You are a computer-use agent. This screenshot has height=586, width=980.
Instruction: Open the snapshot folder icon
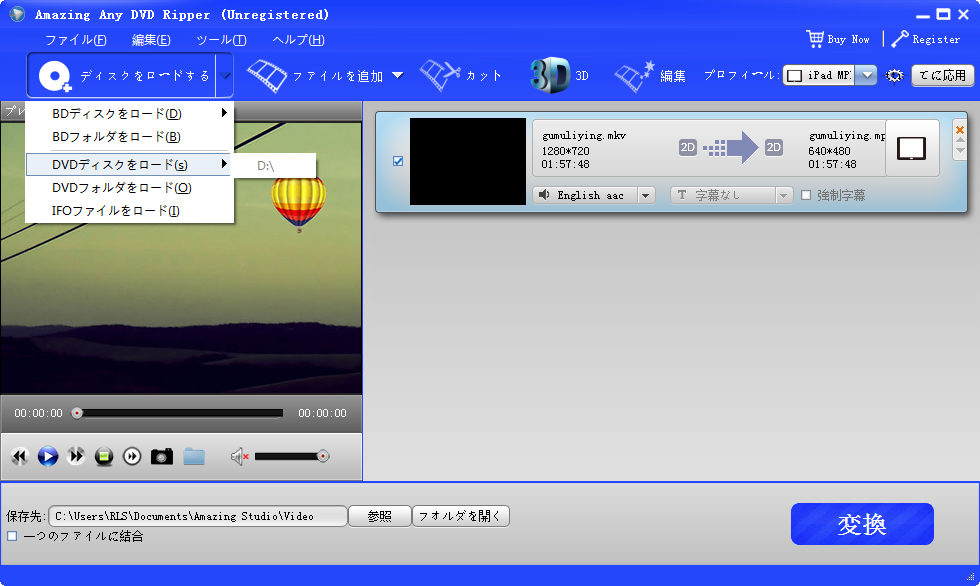194,457
